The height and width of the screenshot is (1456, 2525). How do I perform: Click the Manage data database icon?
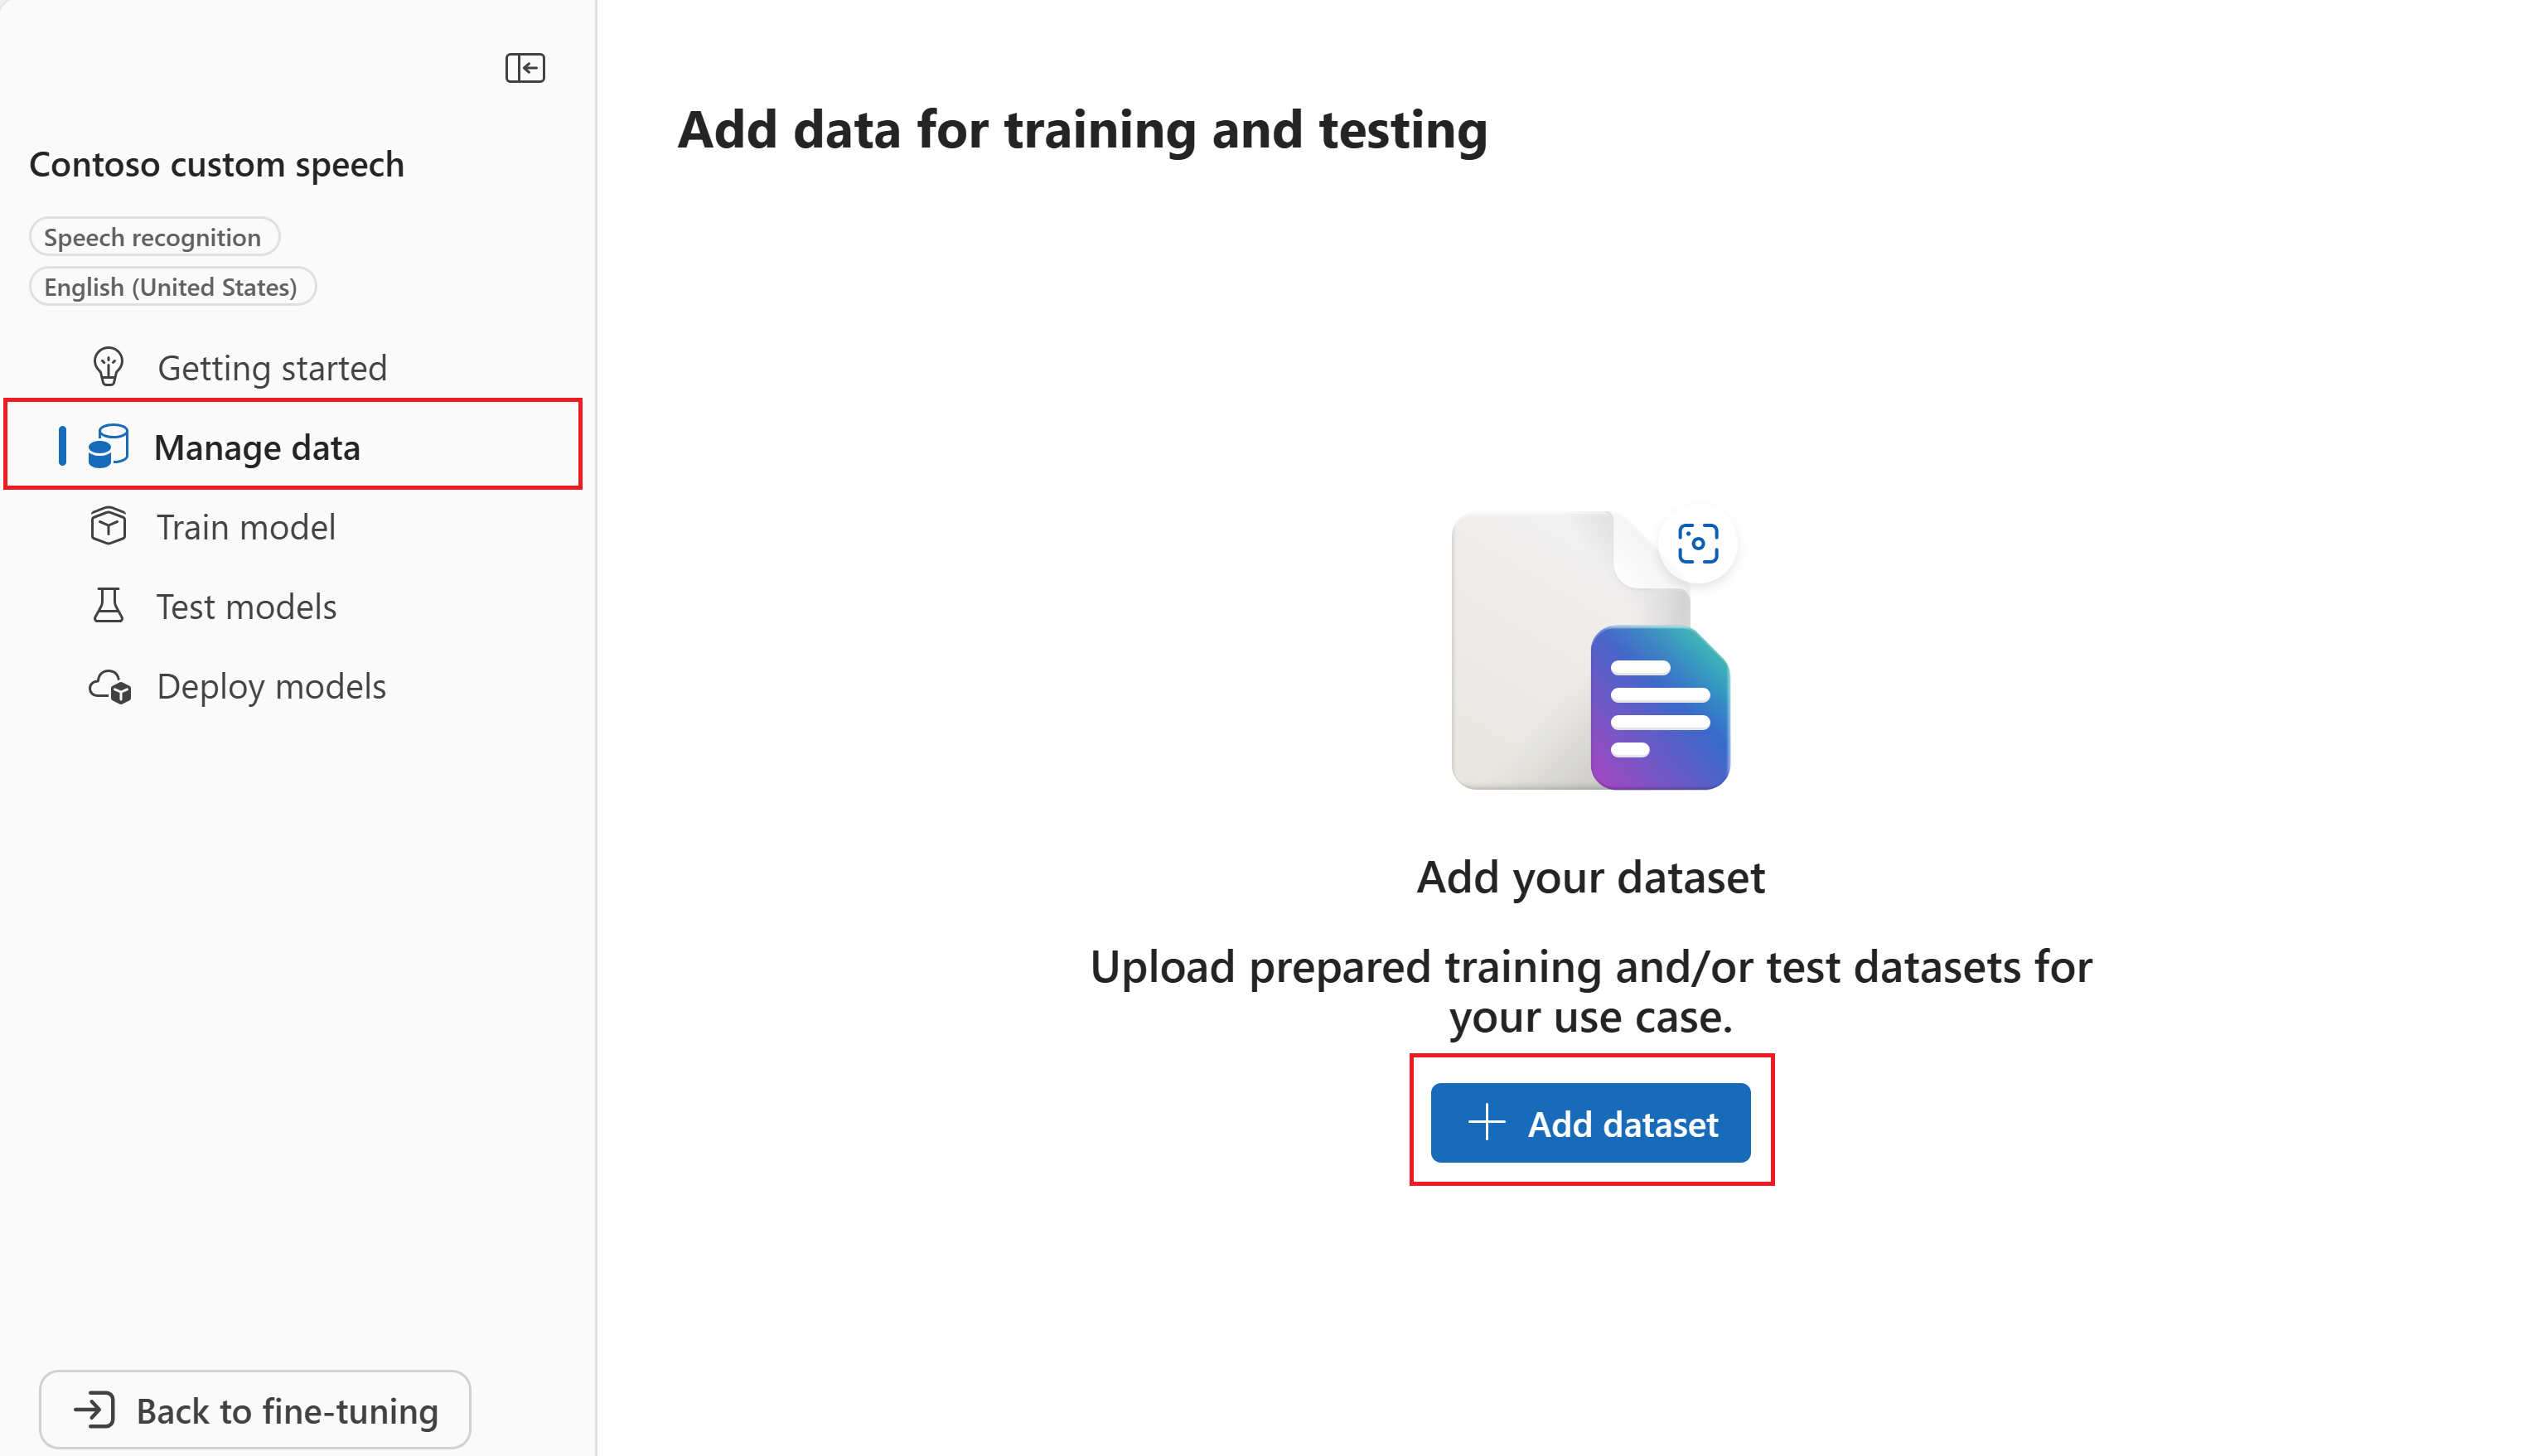click(108, 446)
